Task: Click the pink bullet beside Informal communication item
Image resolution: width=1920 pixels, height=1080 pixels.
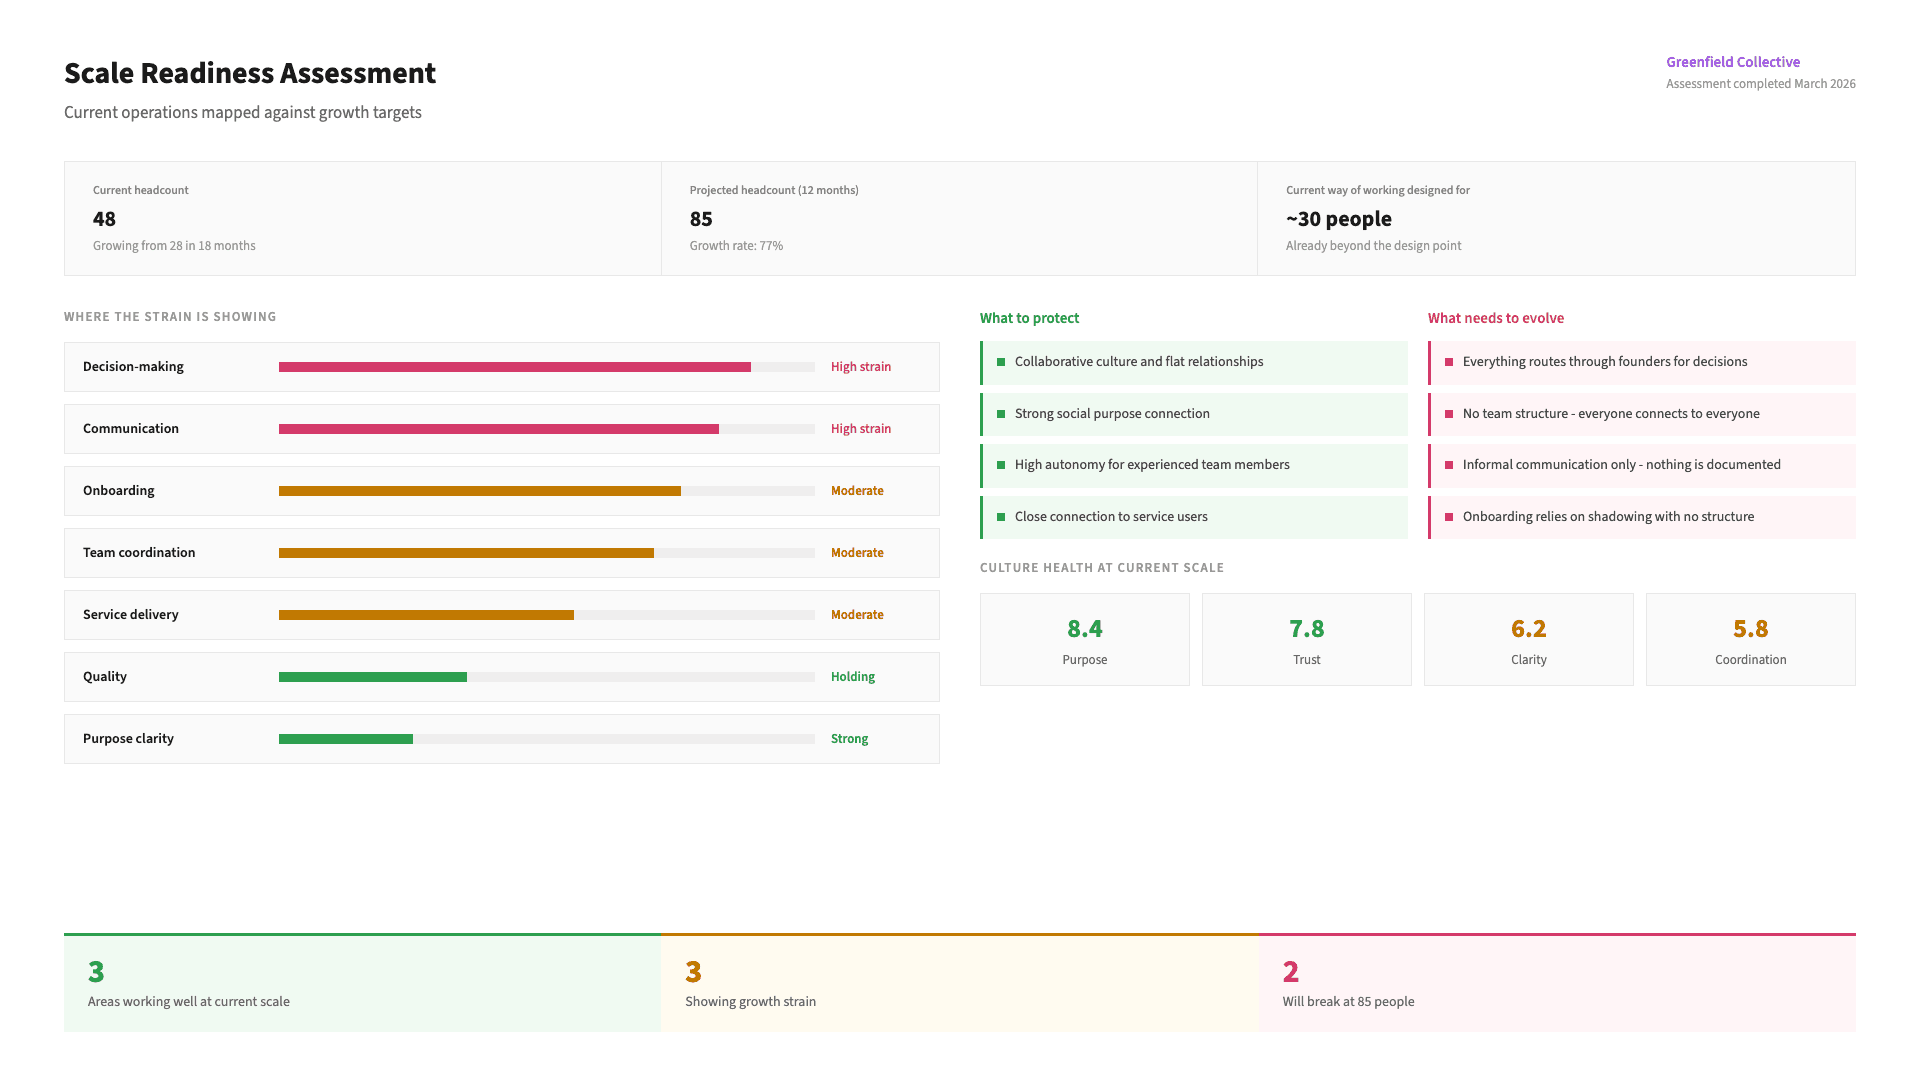Action: click(1449, 465)
